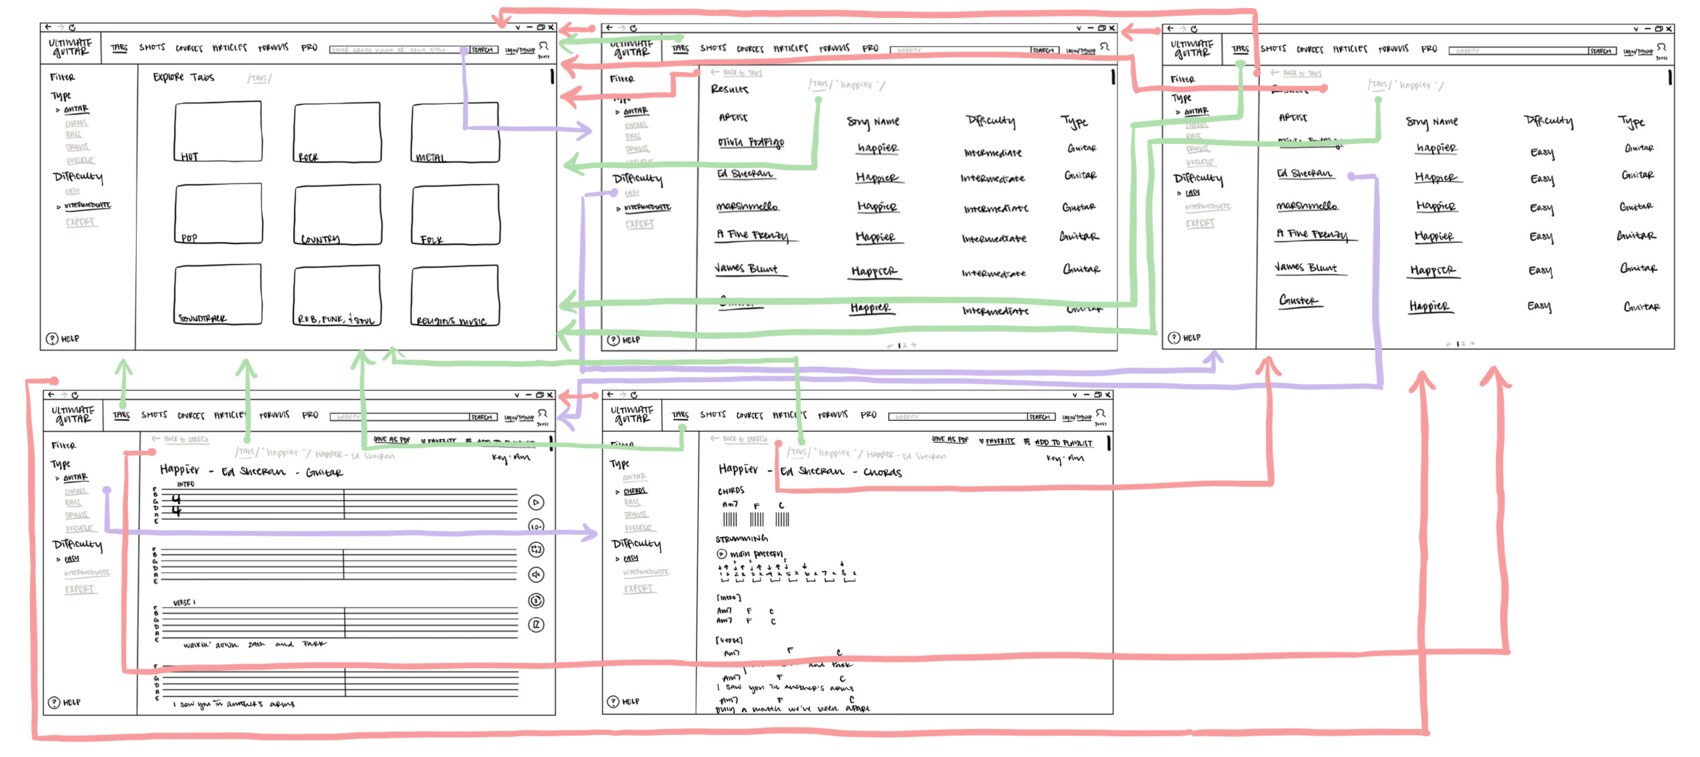Open Shots nav item on Explore Tabs screen
The image size is (1700, 757).
click(x=152, y=47)
